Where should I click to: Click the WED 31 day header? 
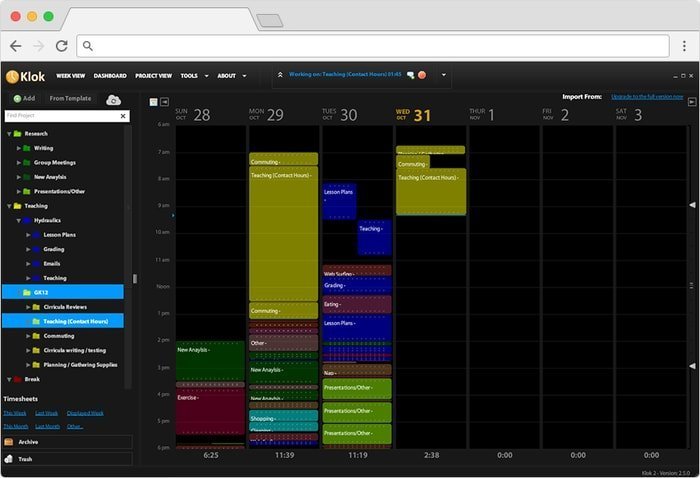[x=413, y=115]
